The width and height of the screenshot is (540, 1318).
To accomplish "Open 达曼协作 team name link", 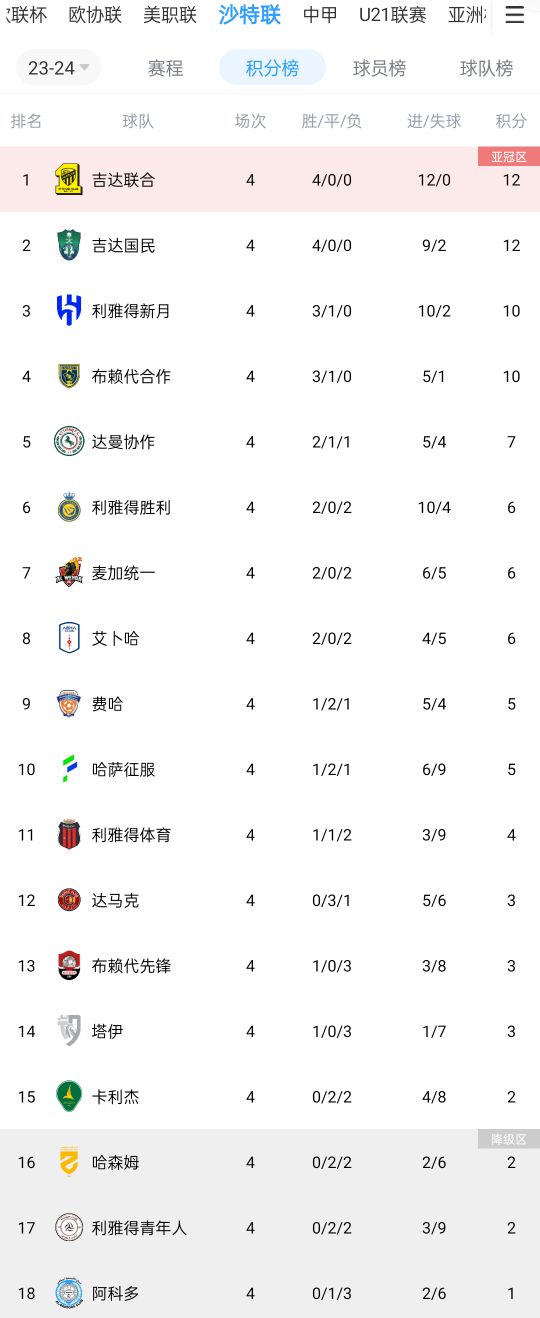I will pos(123,442).
